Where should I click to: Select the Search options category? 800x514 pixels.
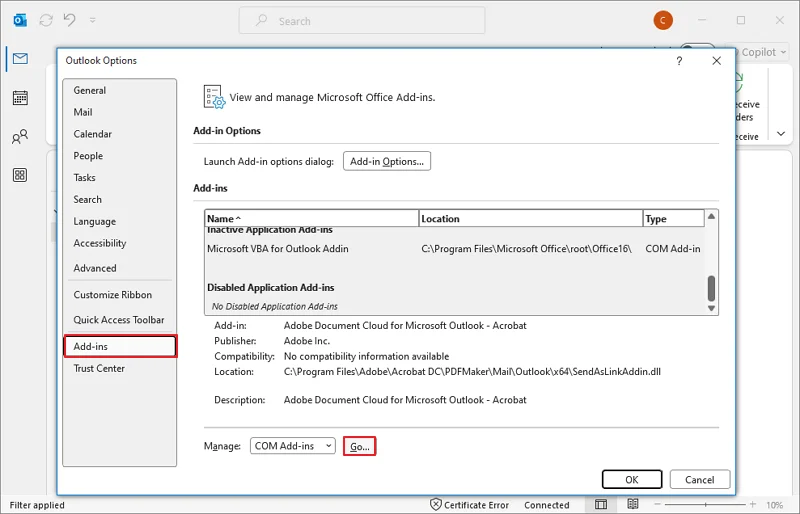(120, 200)
